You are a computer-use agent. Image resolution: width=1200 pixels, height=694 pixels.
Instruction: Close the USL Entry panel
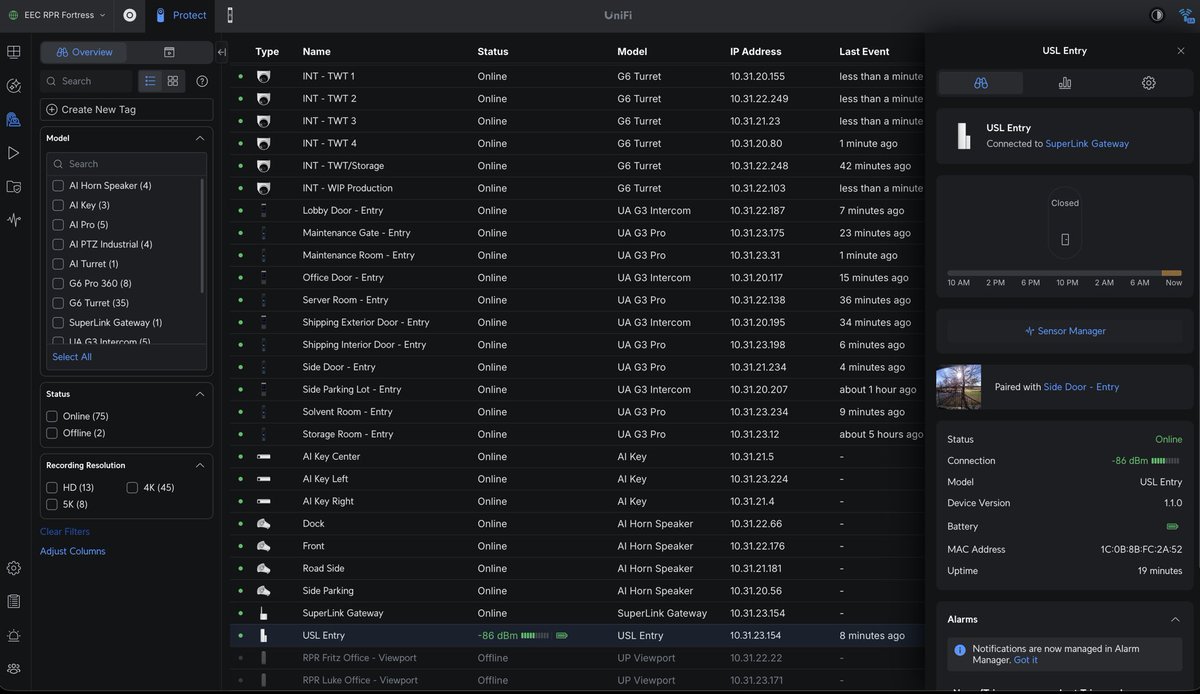pyautogui.click(x=1181, y=51)
